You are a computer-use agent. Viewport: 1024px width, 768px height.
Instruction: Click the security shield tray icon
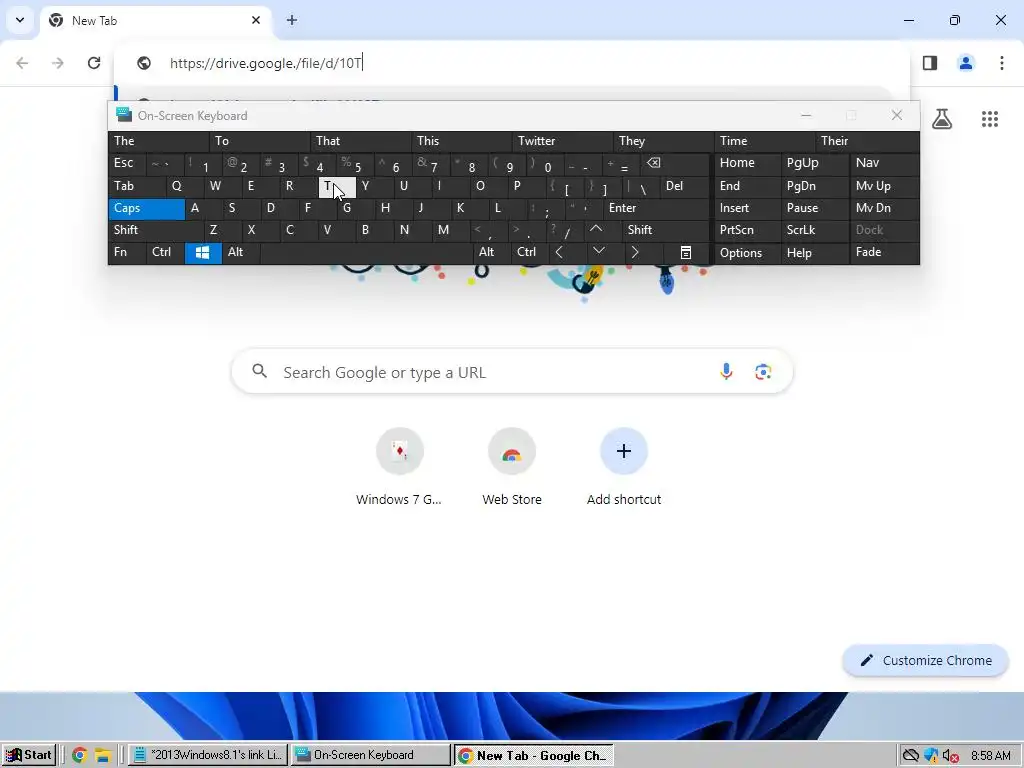point(931,756)
